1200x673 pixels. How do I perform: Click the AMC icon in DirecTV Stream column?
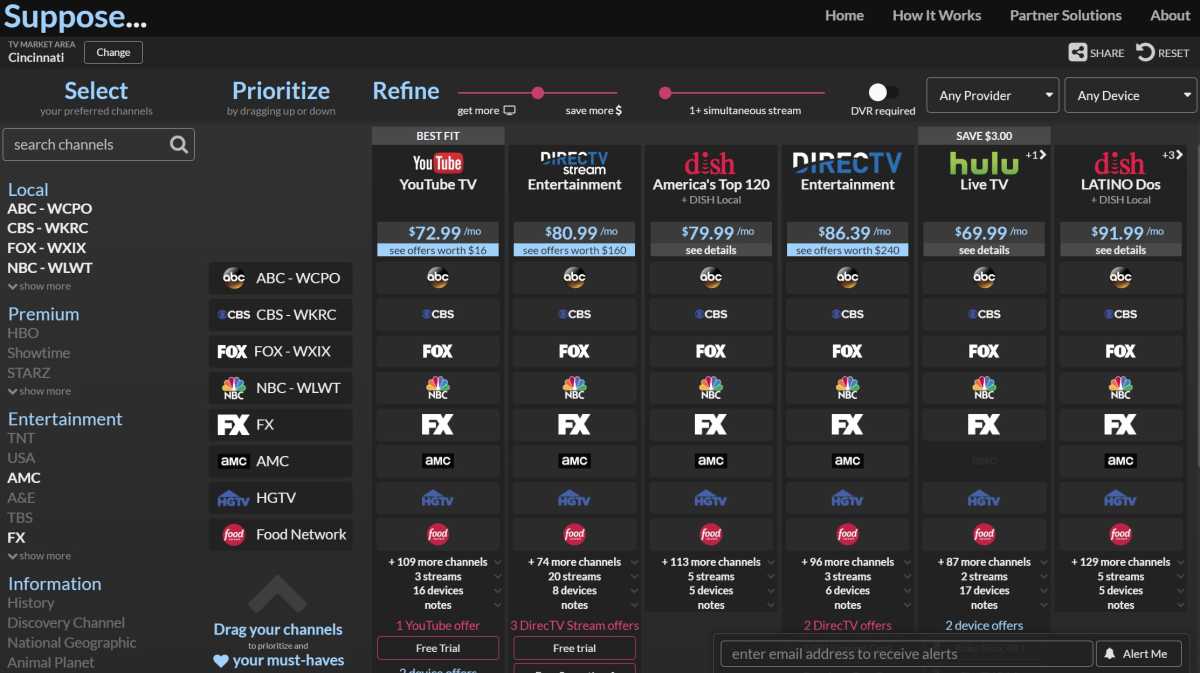click(574, 461)
